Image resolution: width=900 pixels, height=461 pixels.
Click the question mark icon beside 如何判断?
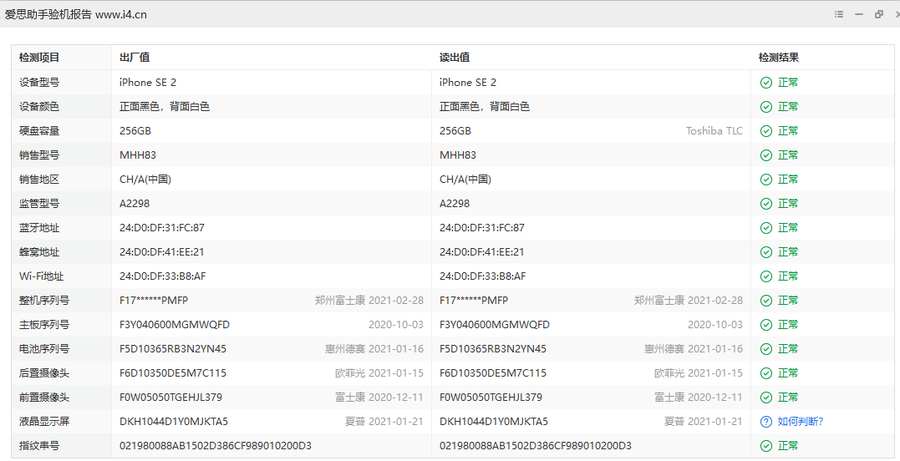(766, 421)
